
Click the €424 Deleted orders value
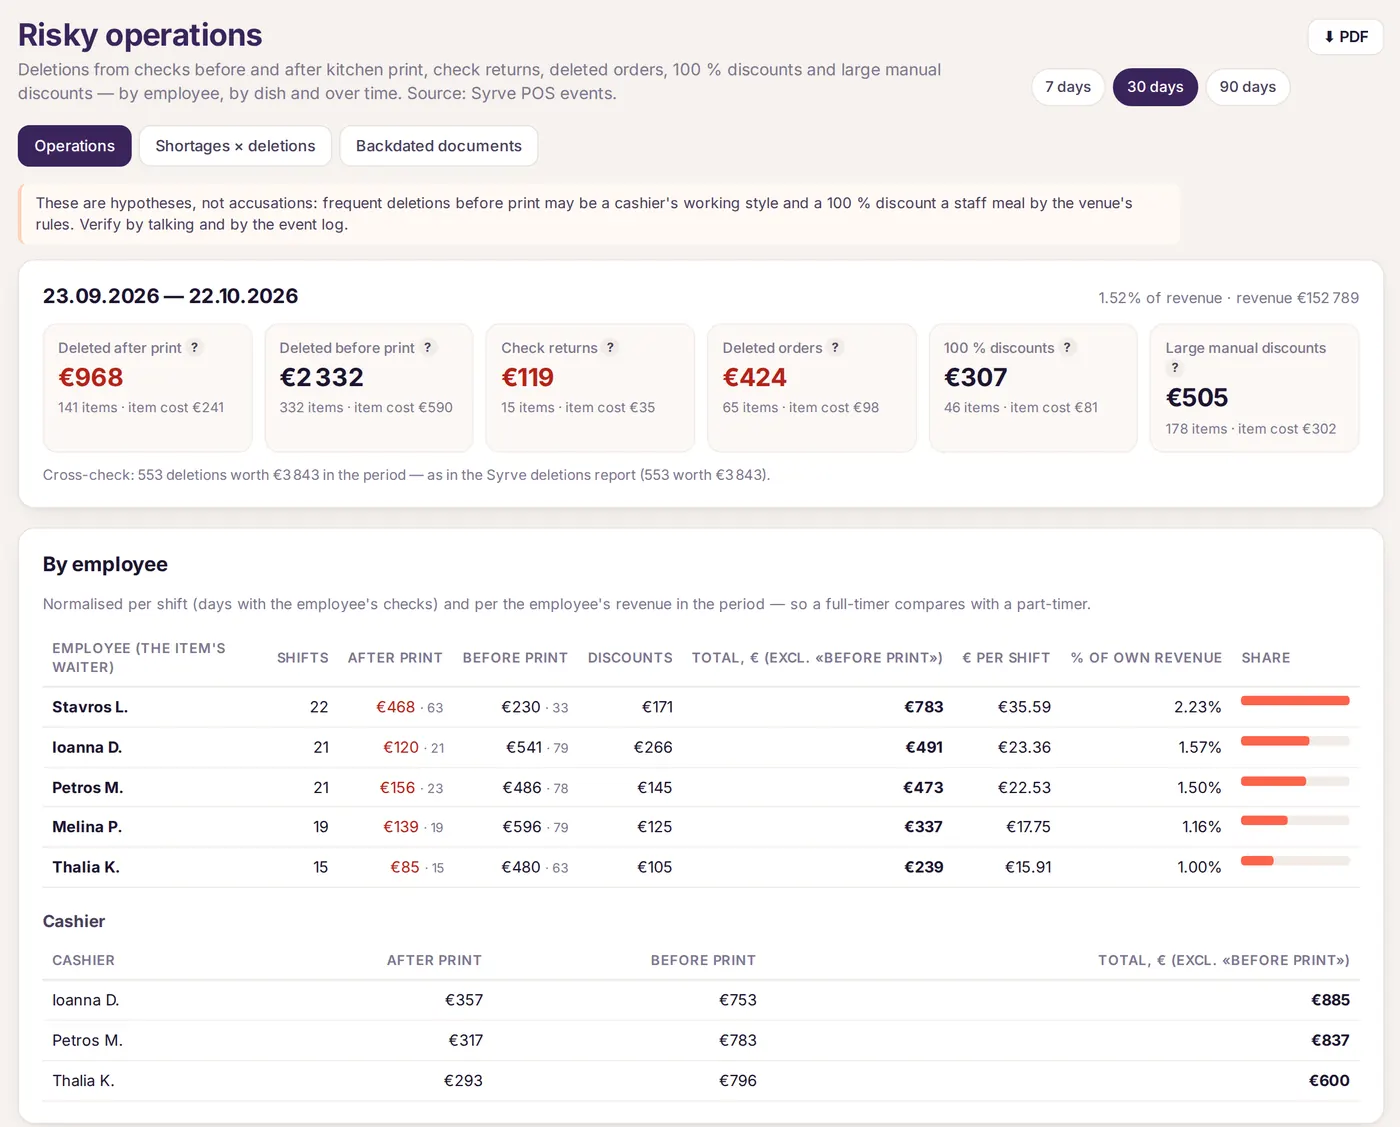click(755, 378)
